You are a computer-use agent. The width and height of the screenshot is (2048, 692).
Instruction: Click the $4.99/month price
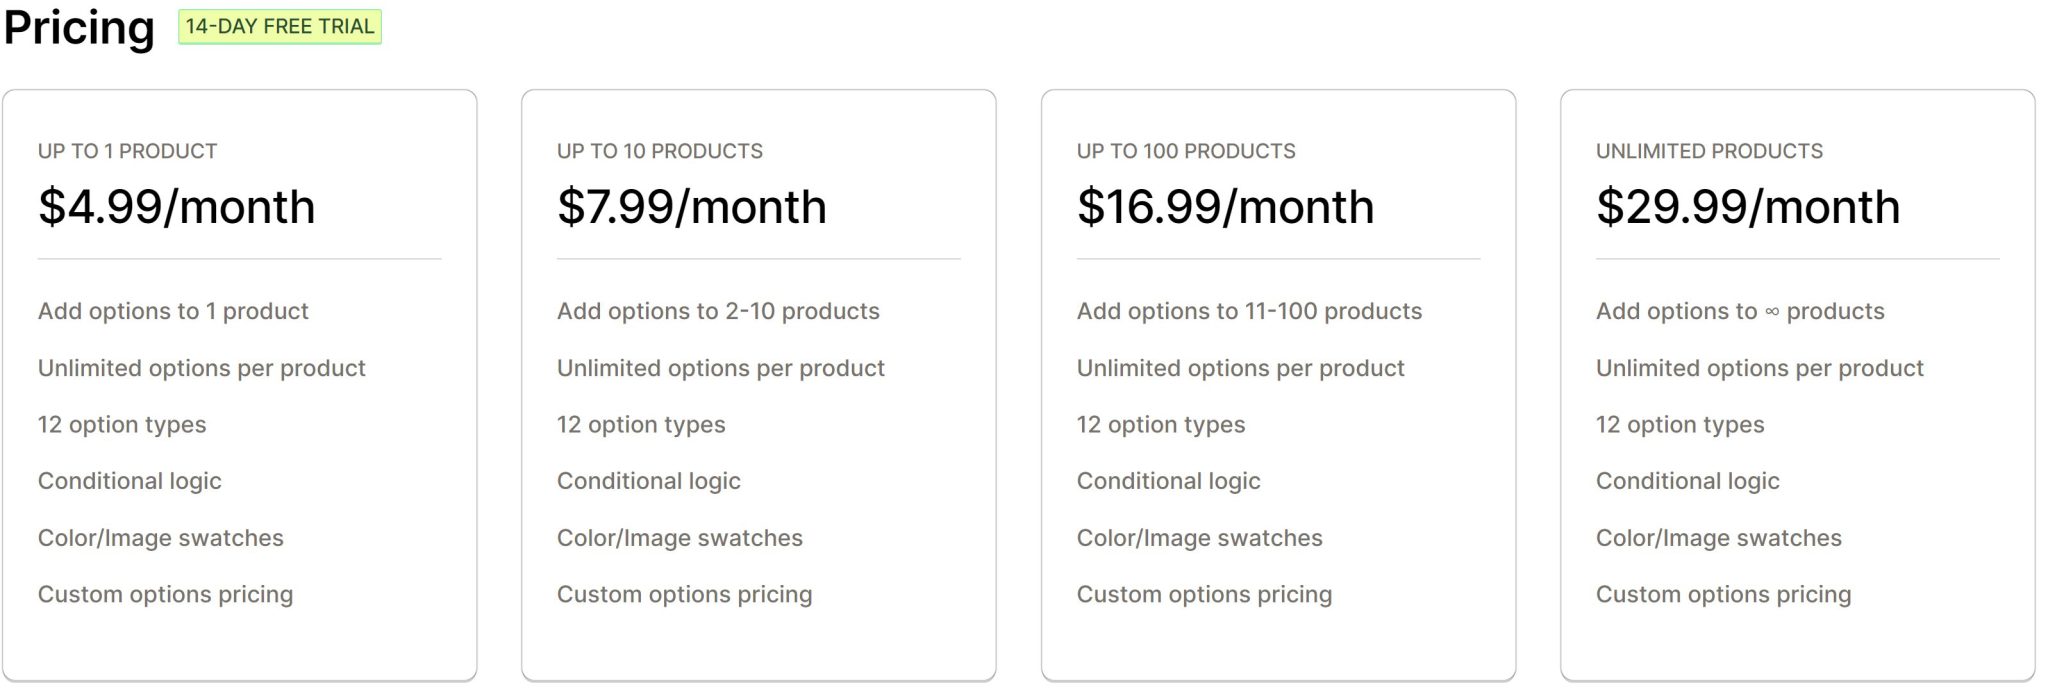point(177,207)
